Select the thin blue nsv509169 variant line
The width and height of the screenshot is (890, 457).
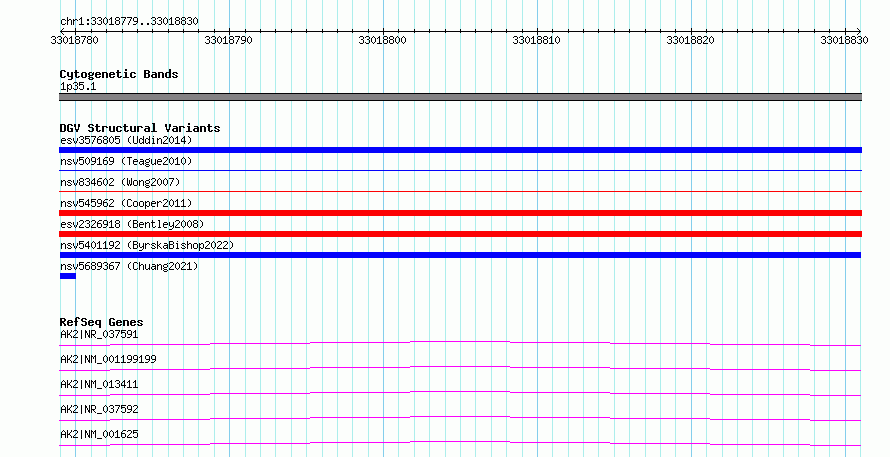coord(460,170)
